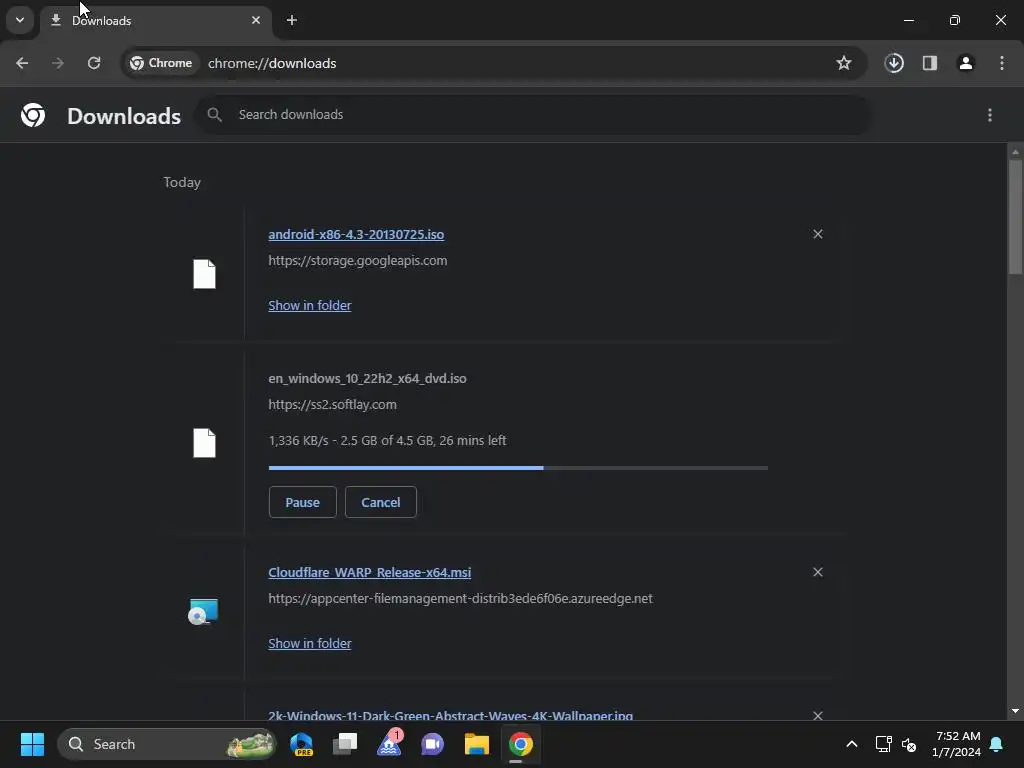This screenshot has width=1024, height=768.
Task: Open Task View from the taskbar
Action: pos(345,744)
